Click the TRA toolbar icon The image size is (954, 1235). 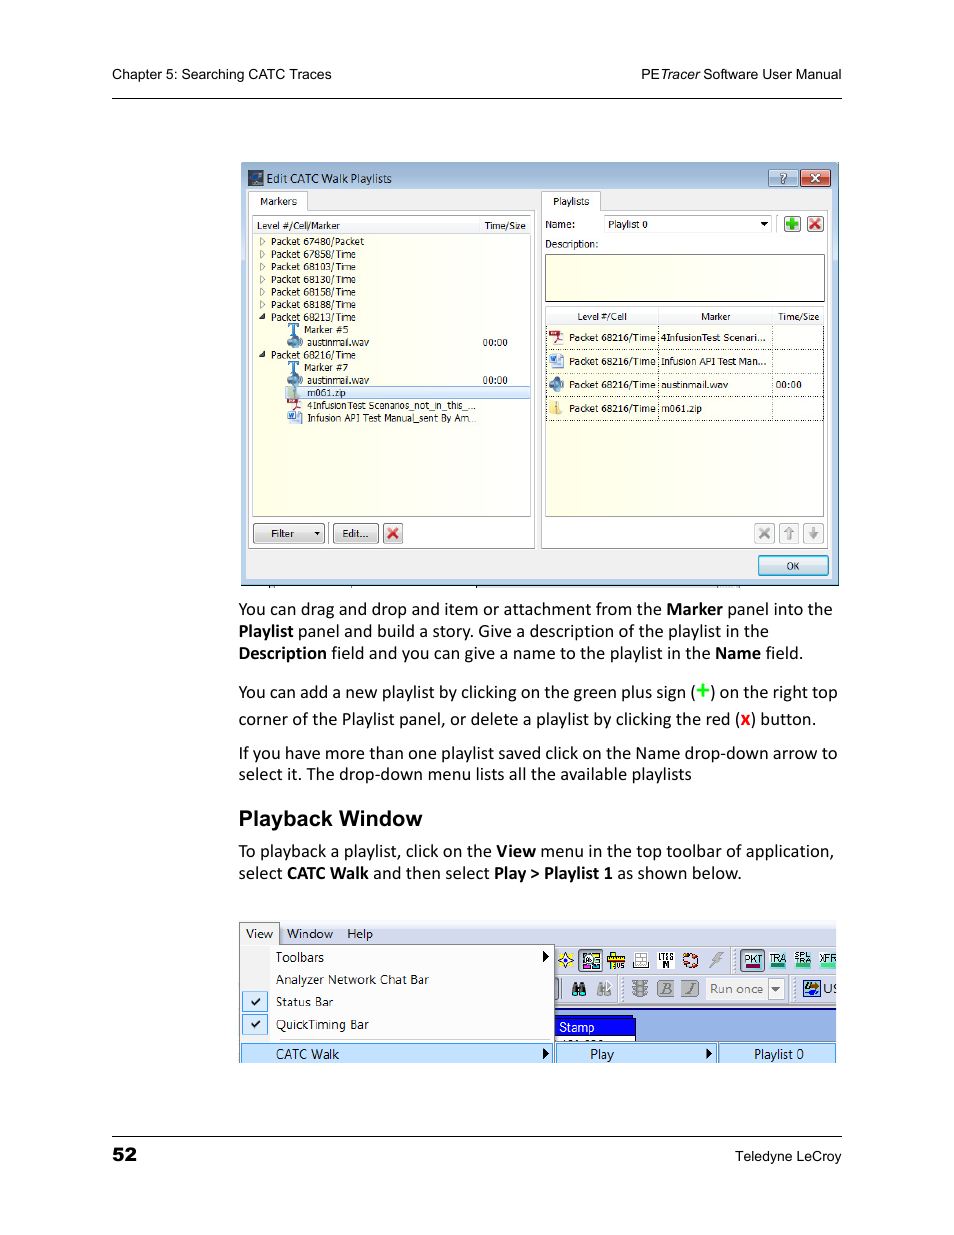(x=778, y=960)
